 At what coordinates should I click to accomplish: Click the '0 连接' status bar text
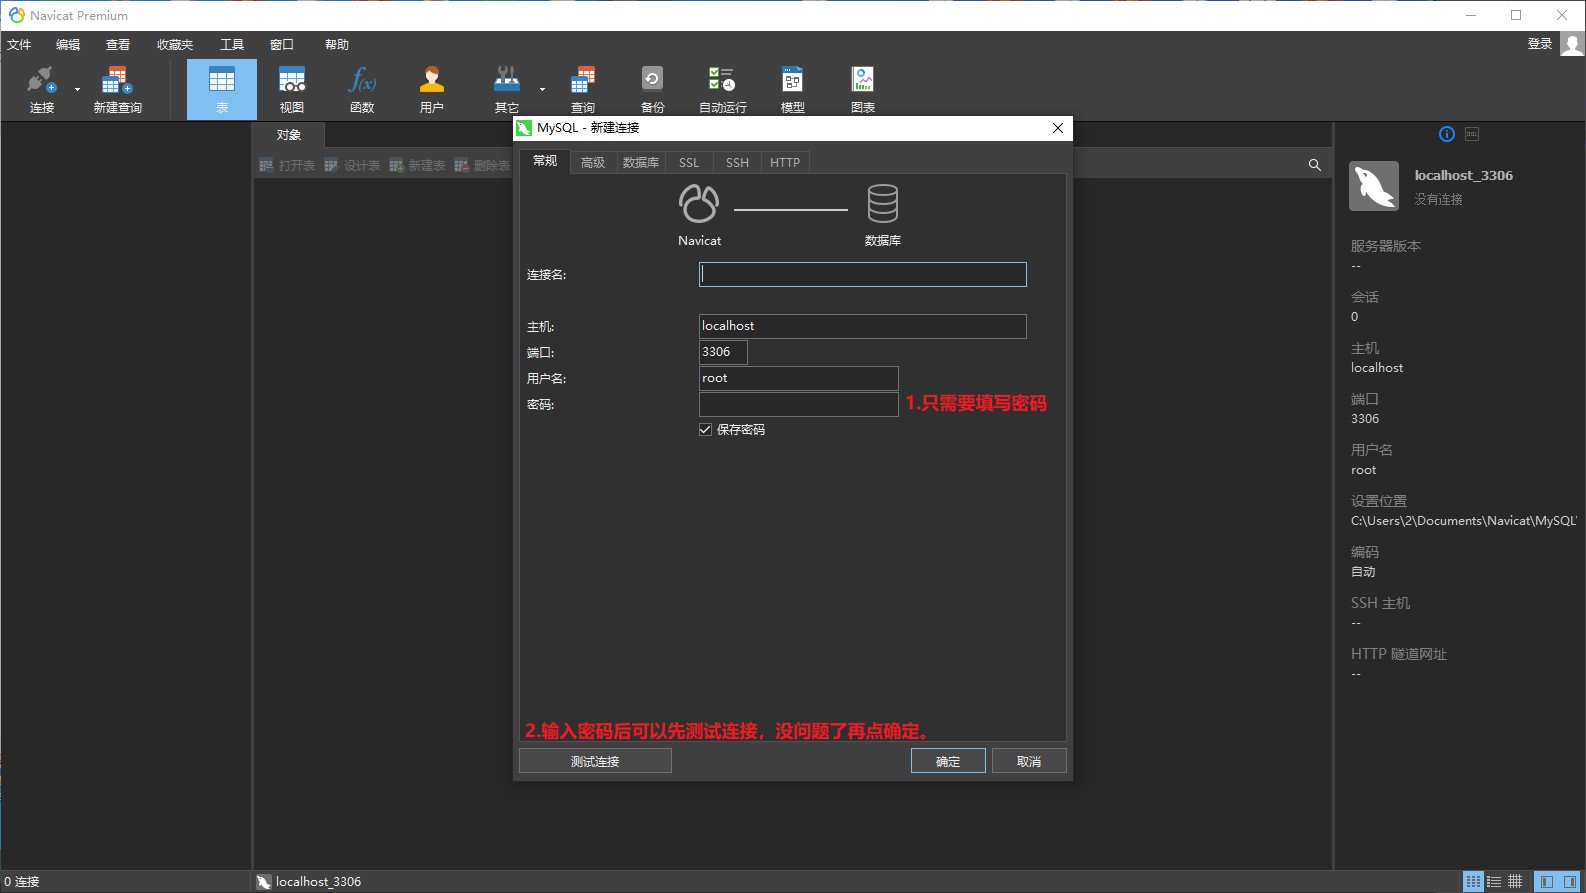[x=22, y=882]
